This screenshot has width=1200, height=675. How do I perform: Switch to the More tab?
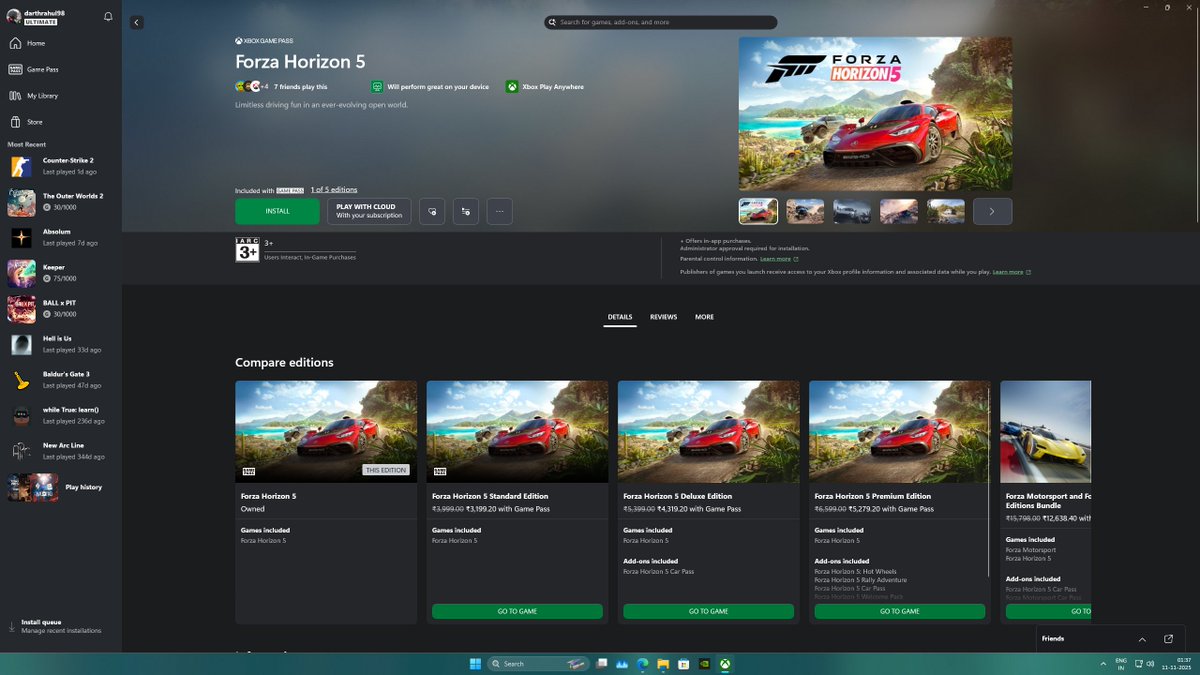tap(704, 317)
